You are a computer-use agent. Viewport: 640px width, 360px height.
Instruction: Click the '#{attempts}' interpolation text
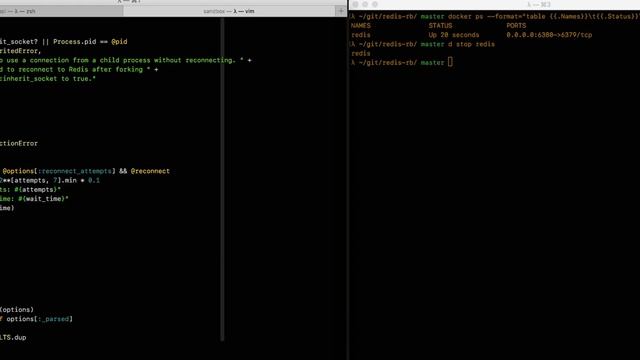pos(38,189)
